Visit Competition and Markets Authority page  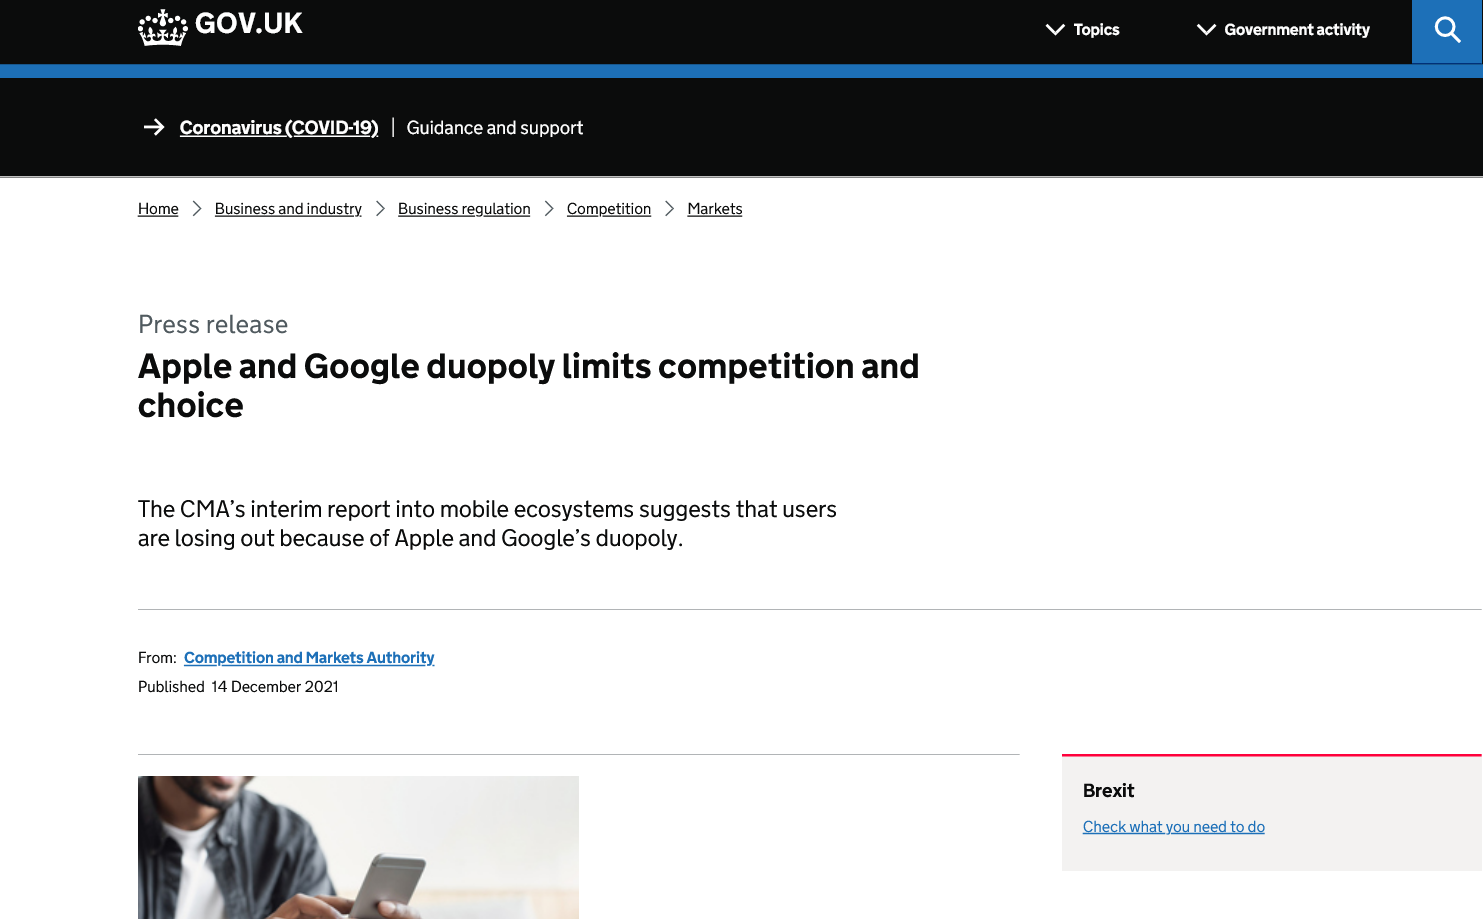309,658
